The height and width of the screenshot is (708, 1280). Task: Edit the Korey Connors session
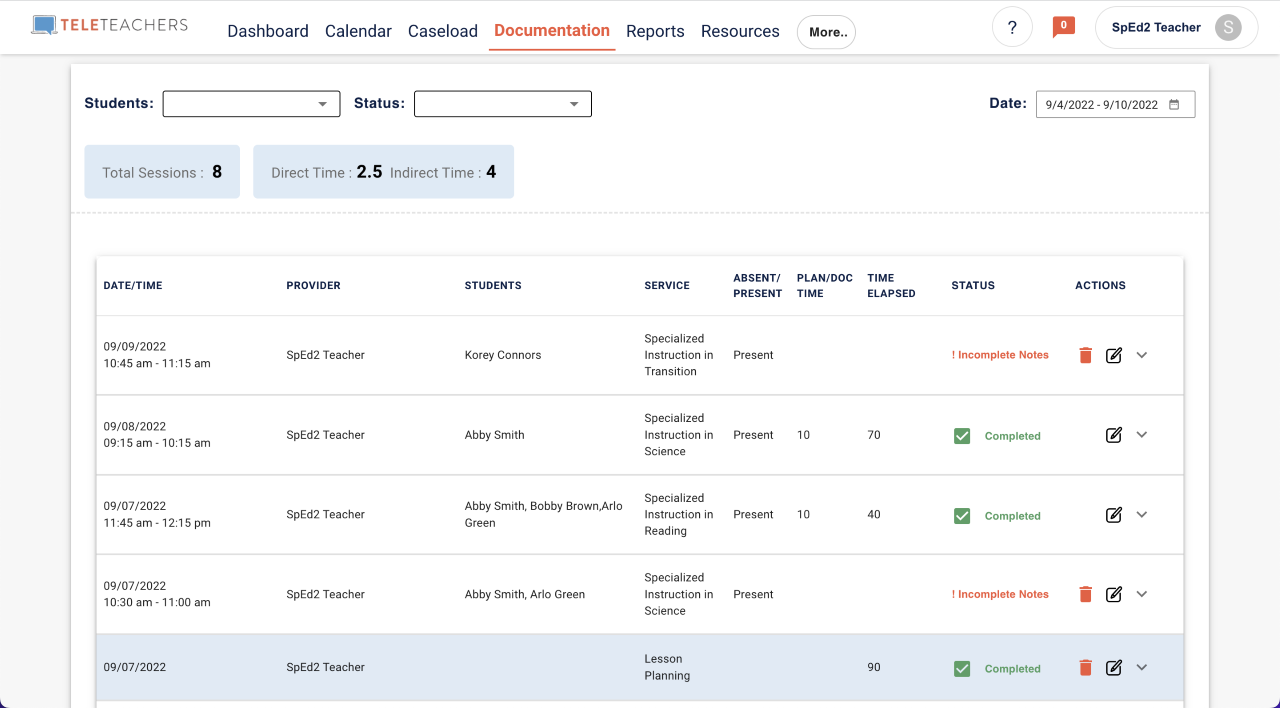coord(1114,355)
